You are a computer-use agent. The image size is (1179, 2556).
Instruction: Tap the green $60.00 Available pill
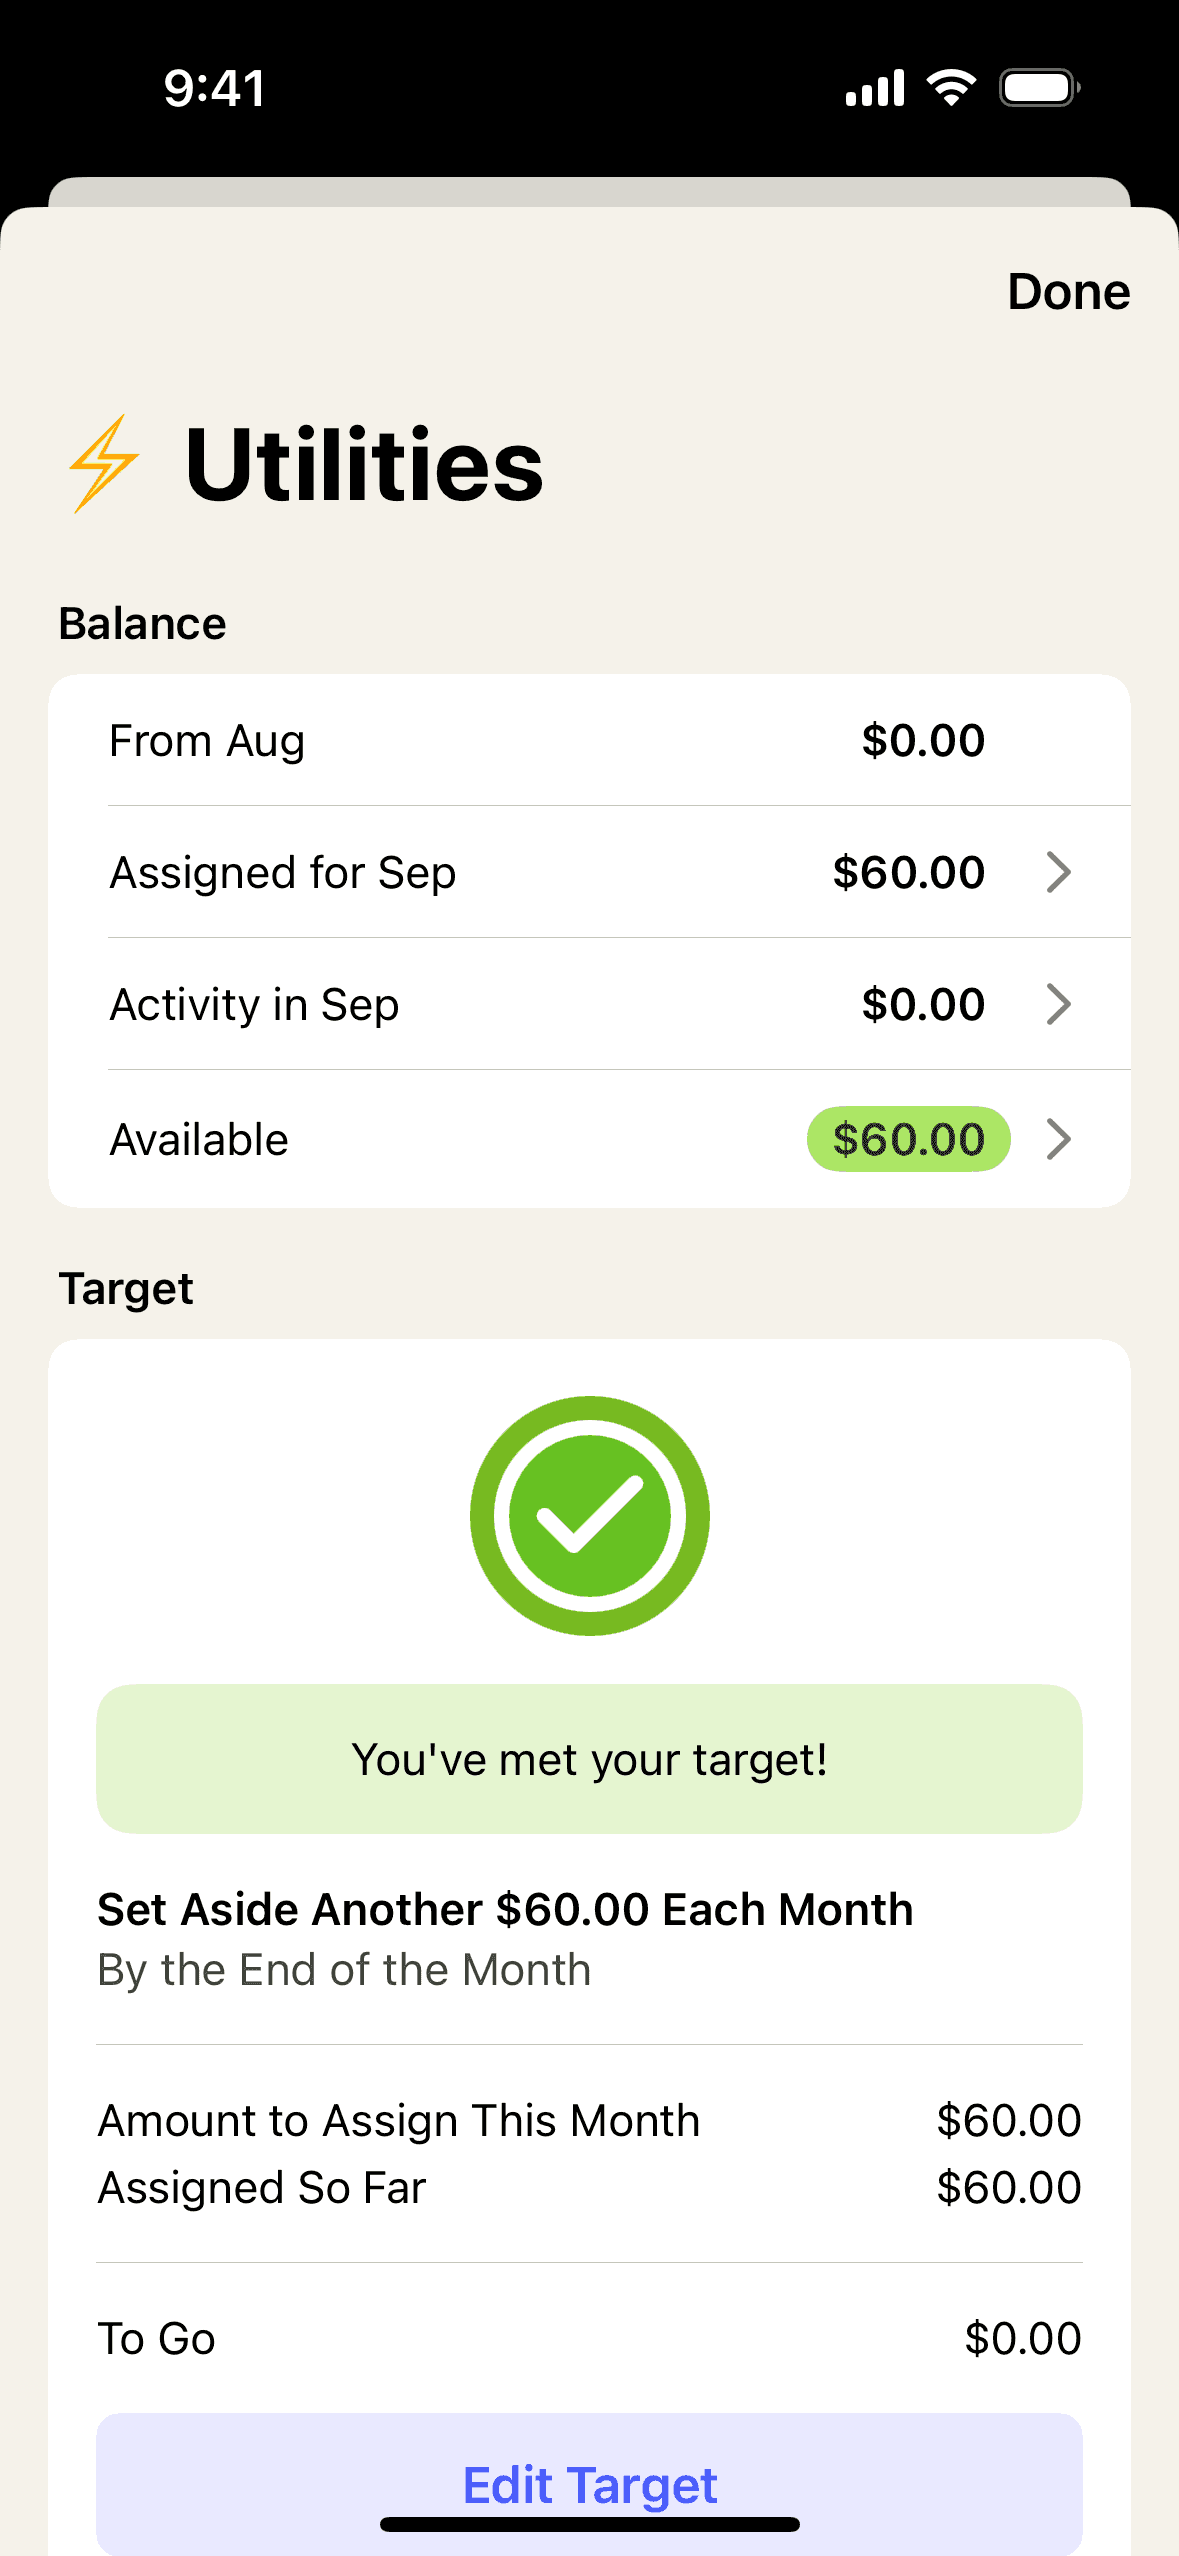[x=908, y=1139]
